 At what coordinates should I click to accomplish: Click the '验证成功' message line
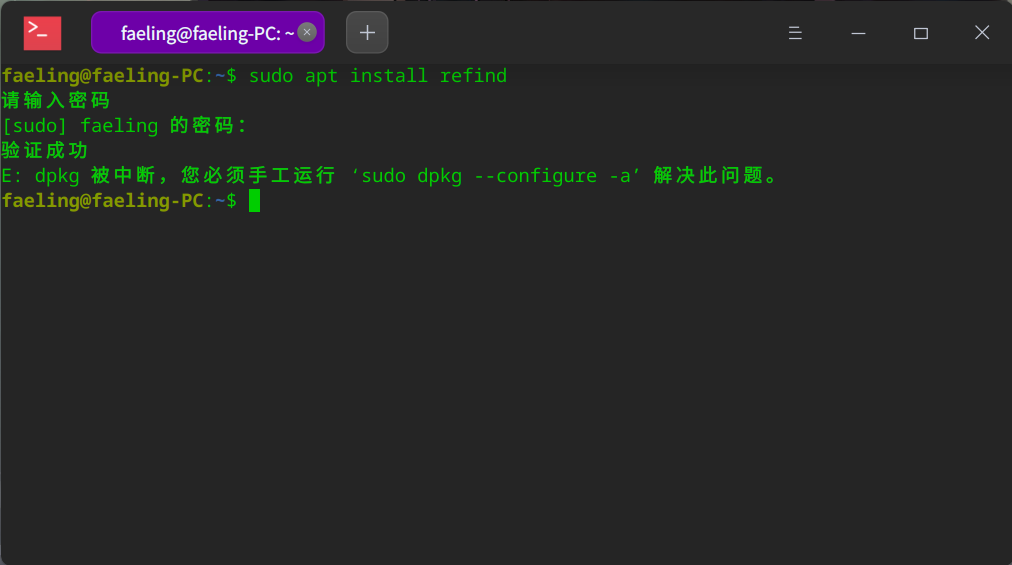[45, 151]
